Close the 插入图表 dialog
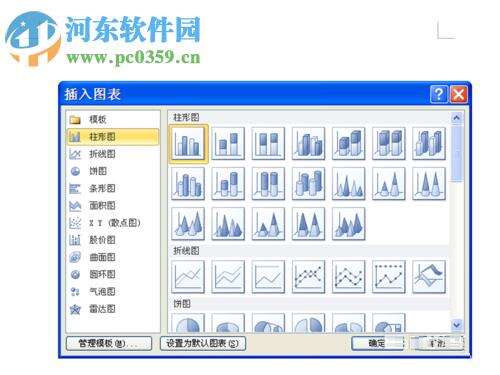 458,94
